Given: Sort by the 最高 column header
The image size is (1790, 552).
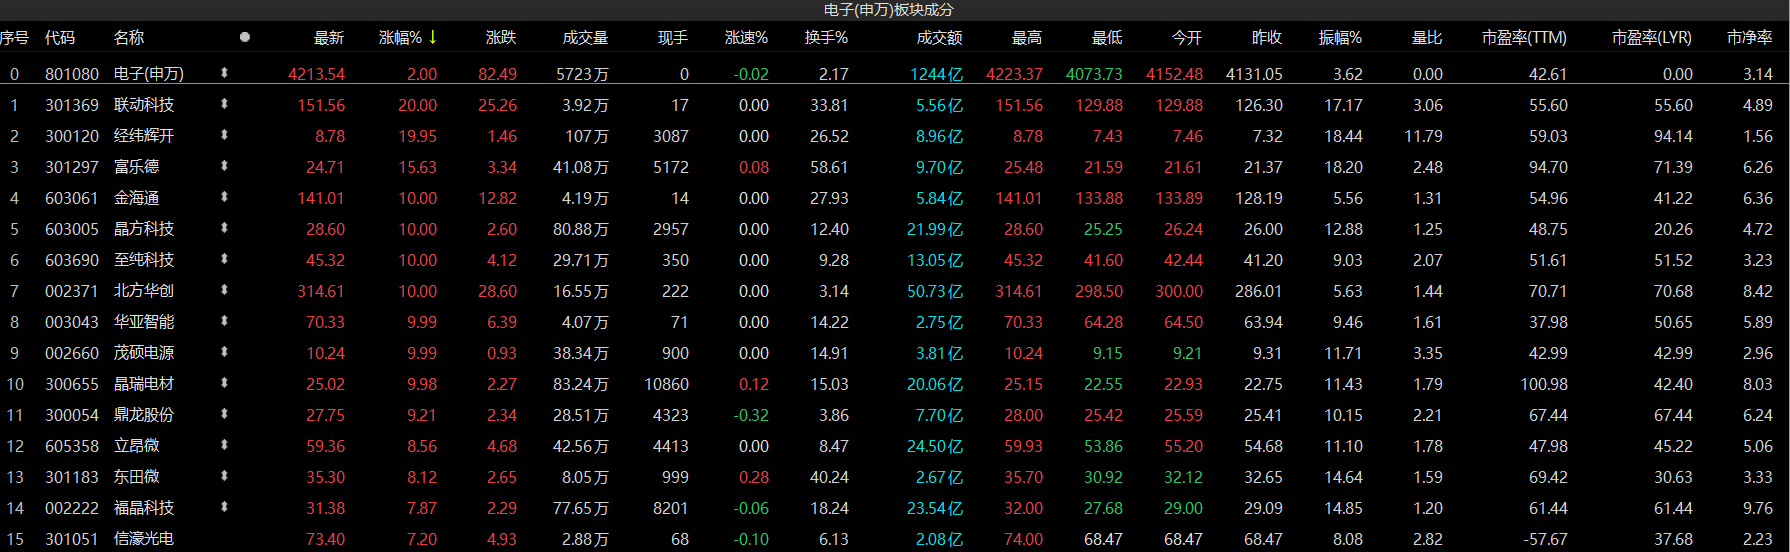Looking at the screenshot, I should coord(1027,37).
